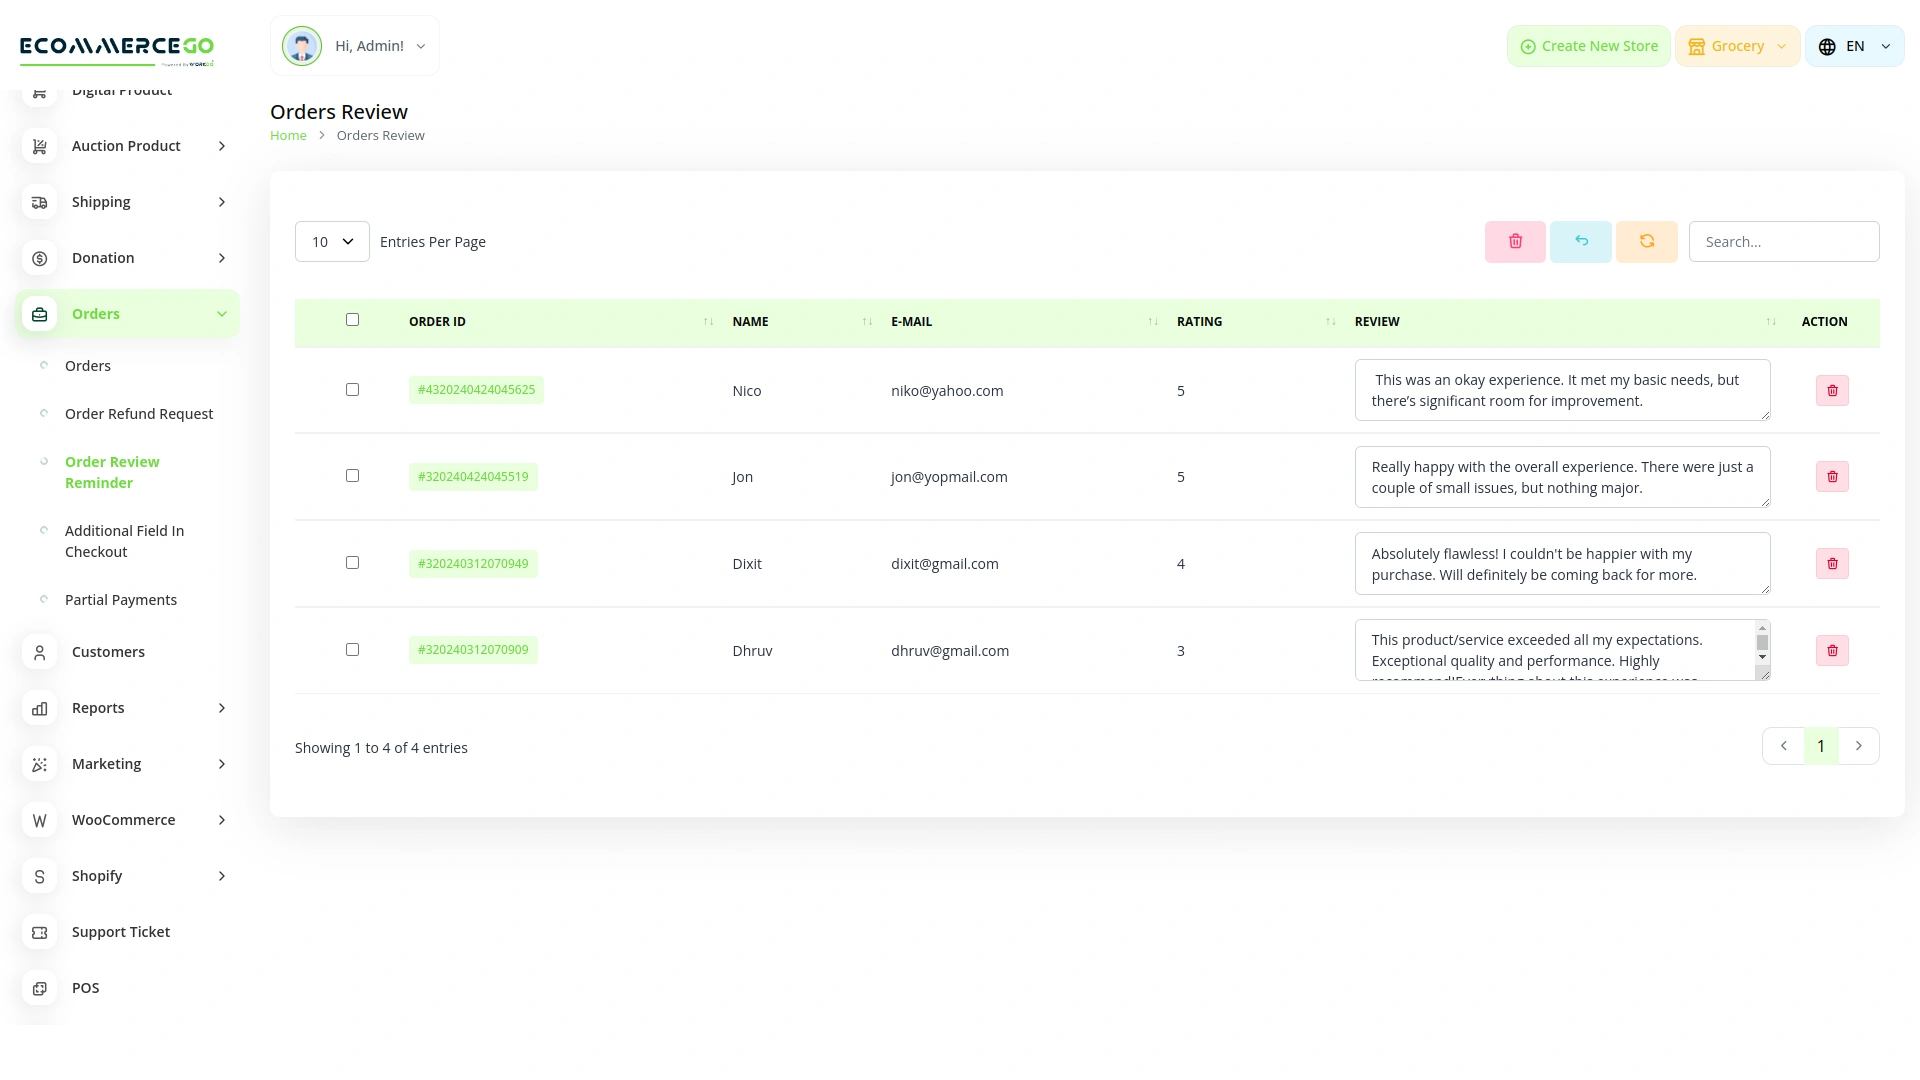Open the Hi, Admin! account menu
The width and height of the screenshot is (1920, 1080).
pos(355,45)
